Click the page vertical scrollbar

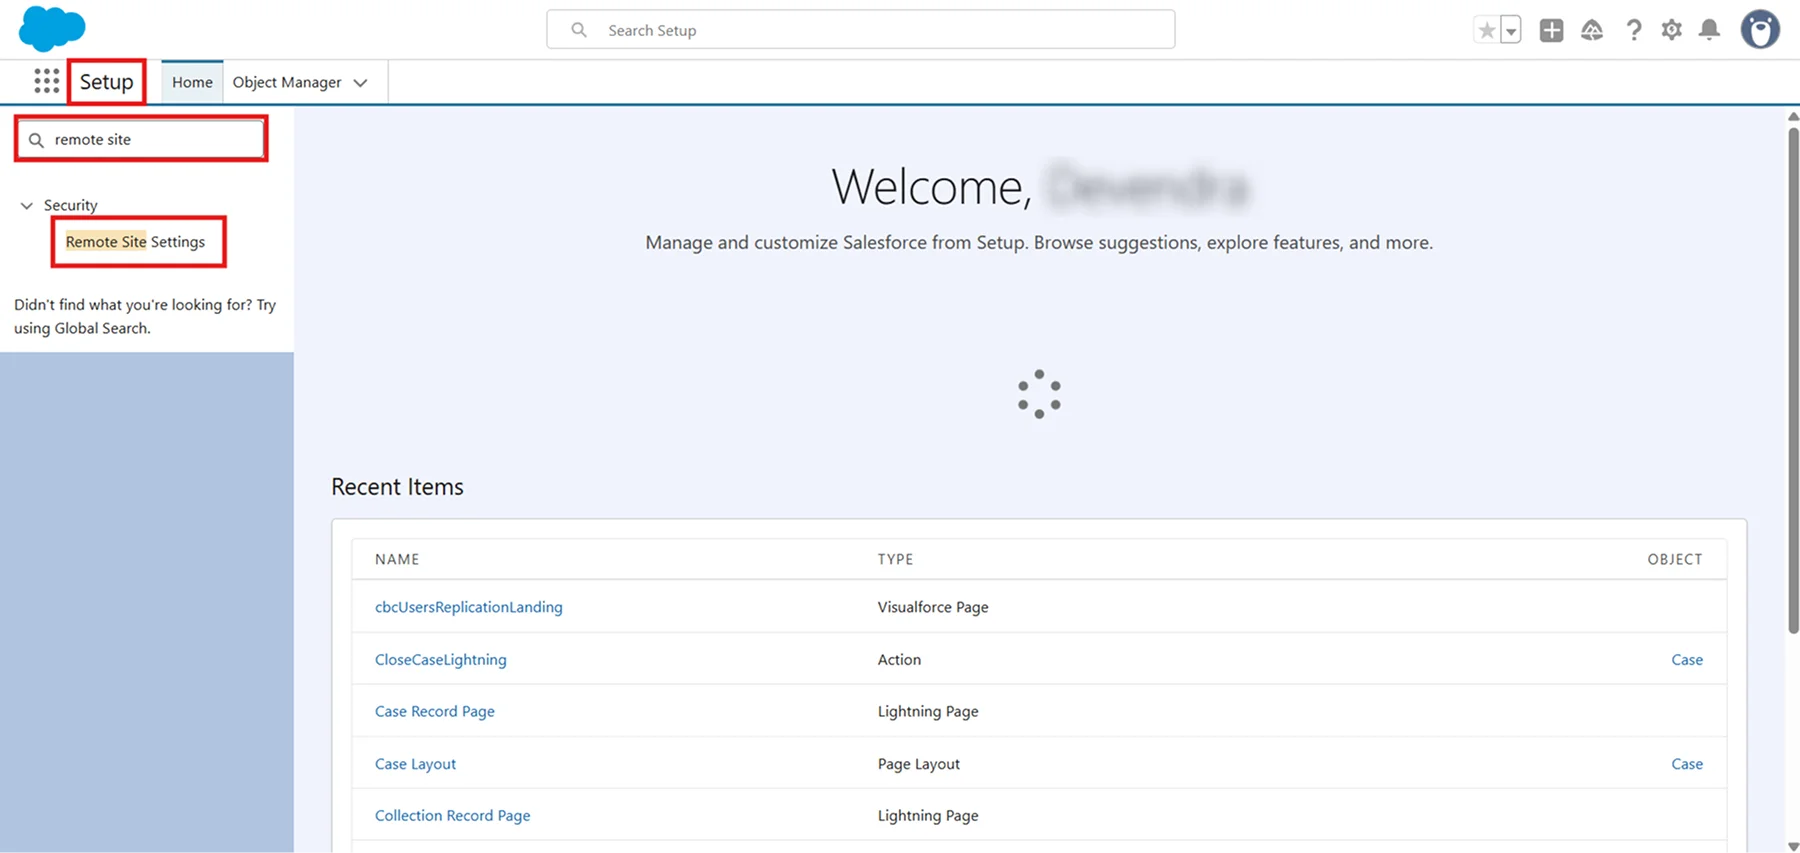click(x=1793, y=380)
